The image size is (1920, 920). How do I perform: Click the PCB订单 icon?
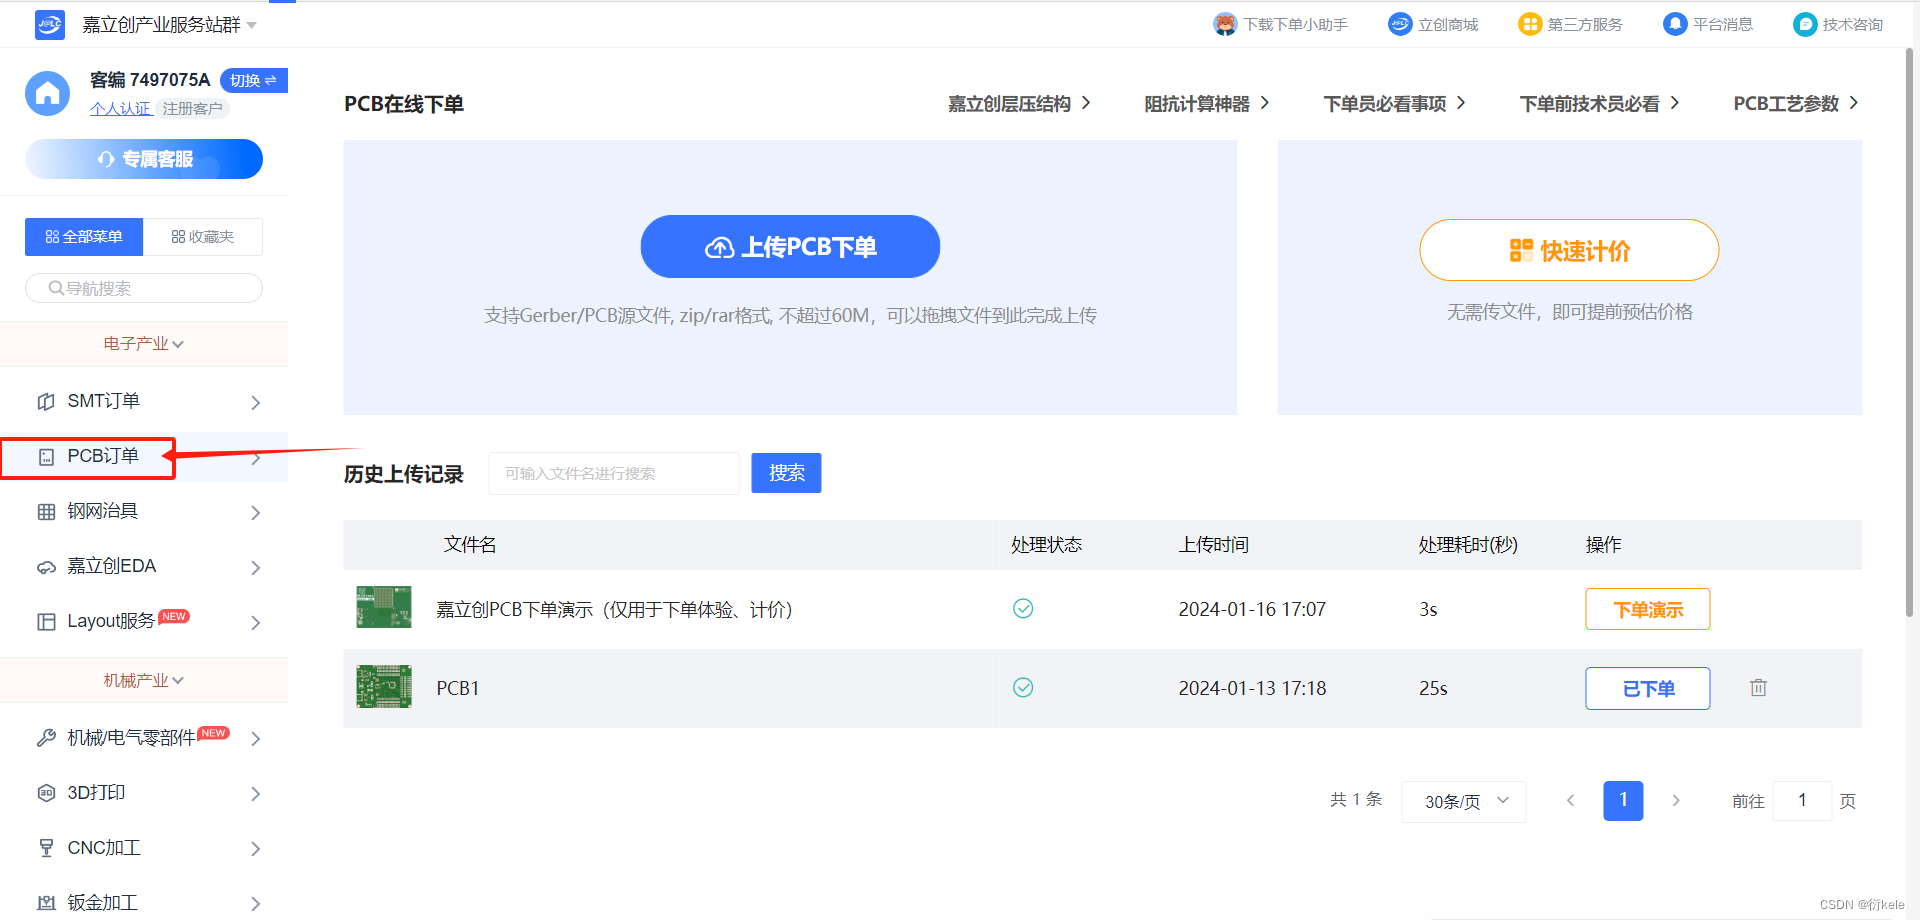(x=46, y=457)
